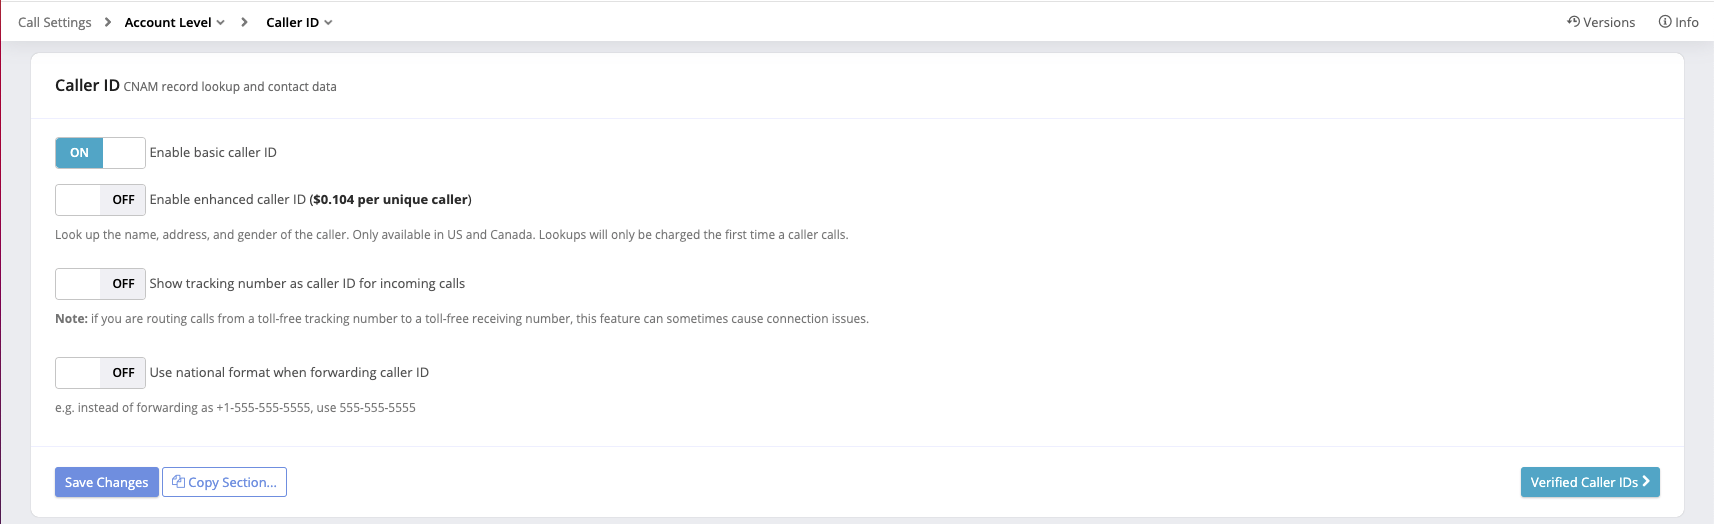Viewport: 1714px width, 524px height.
Task: Click breadcrumb arrow after Call Settings
Action: tap(108, 22)
